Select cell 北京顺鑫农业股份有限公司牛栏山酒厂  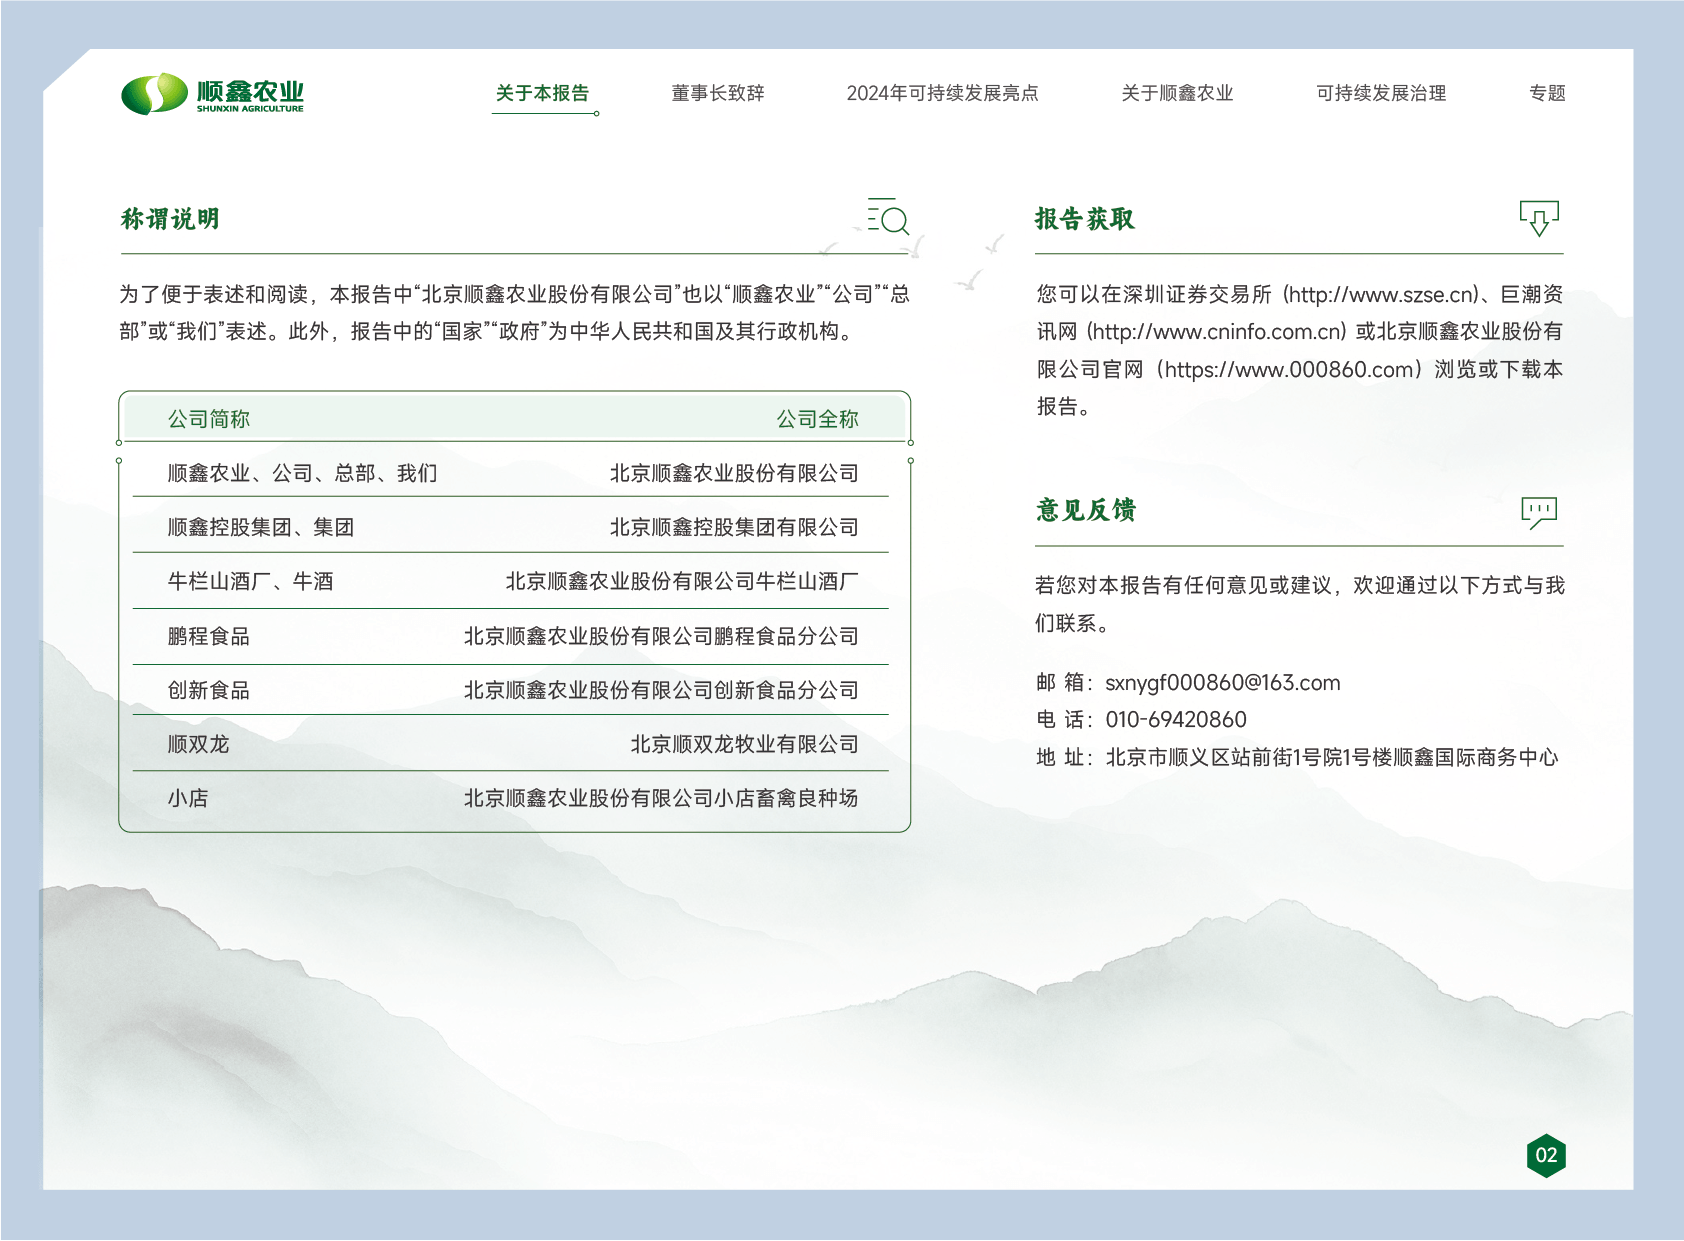point(682,581)
